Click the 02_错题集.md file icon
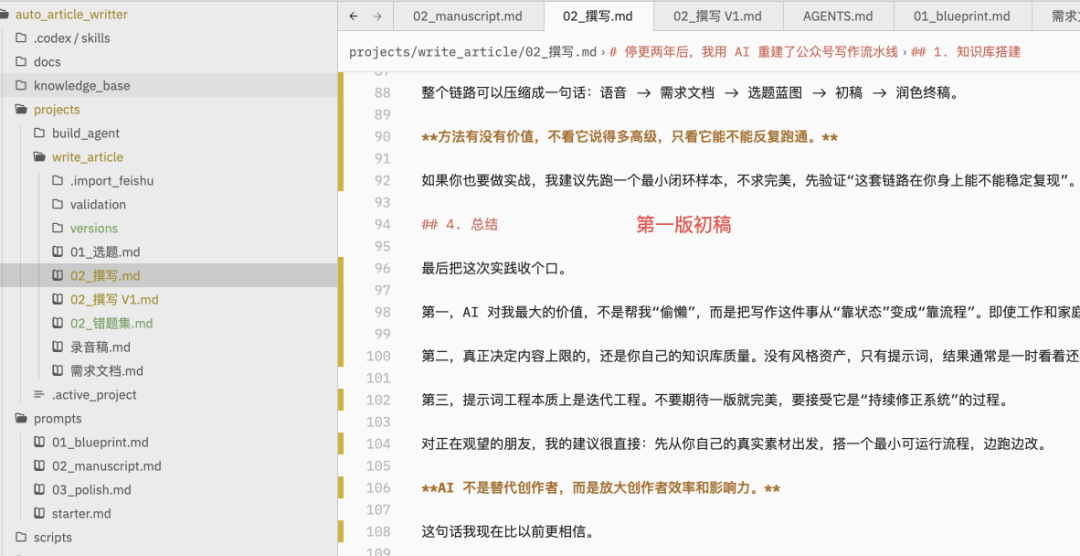1080x556 pixels. pos(58,323)
